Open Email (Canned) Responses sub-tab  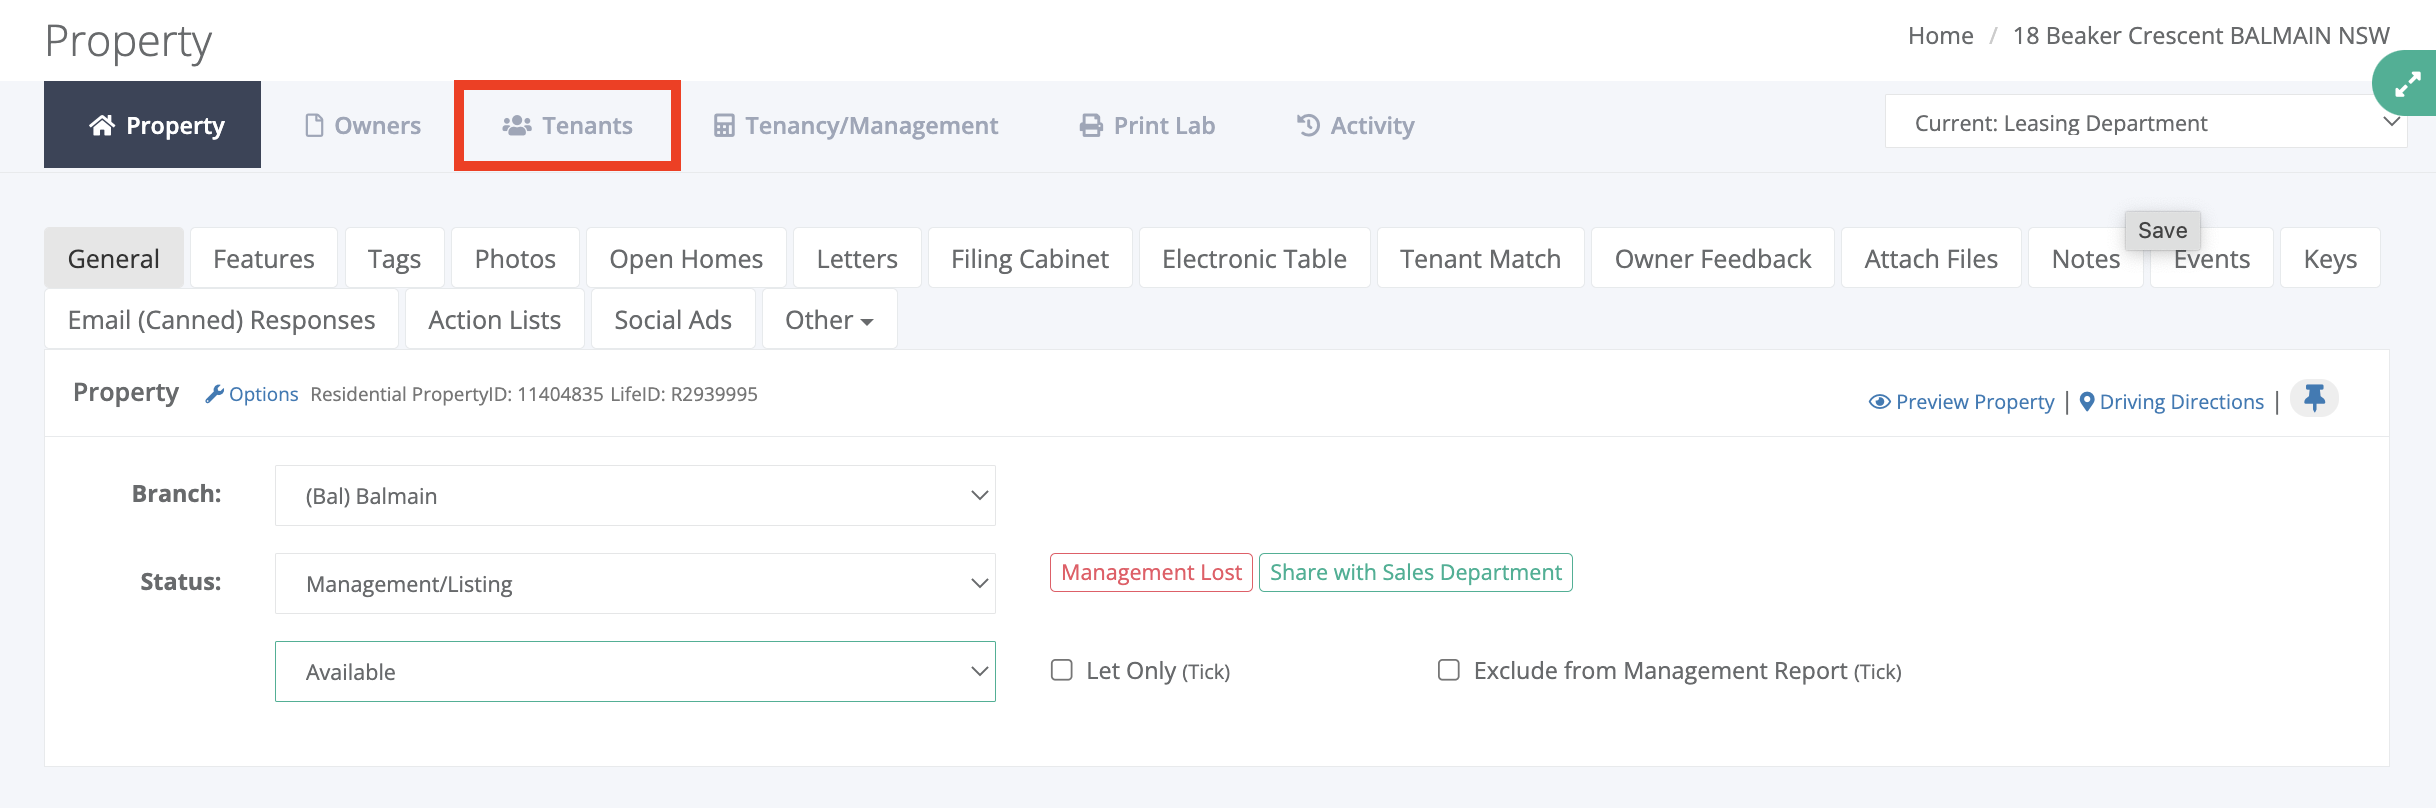click(x=221, y=320)
